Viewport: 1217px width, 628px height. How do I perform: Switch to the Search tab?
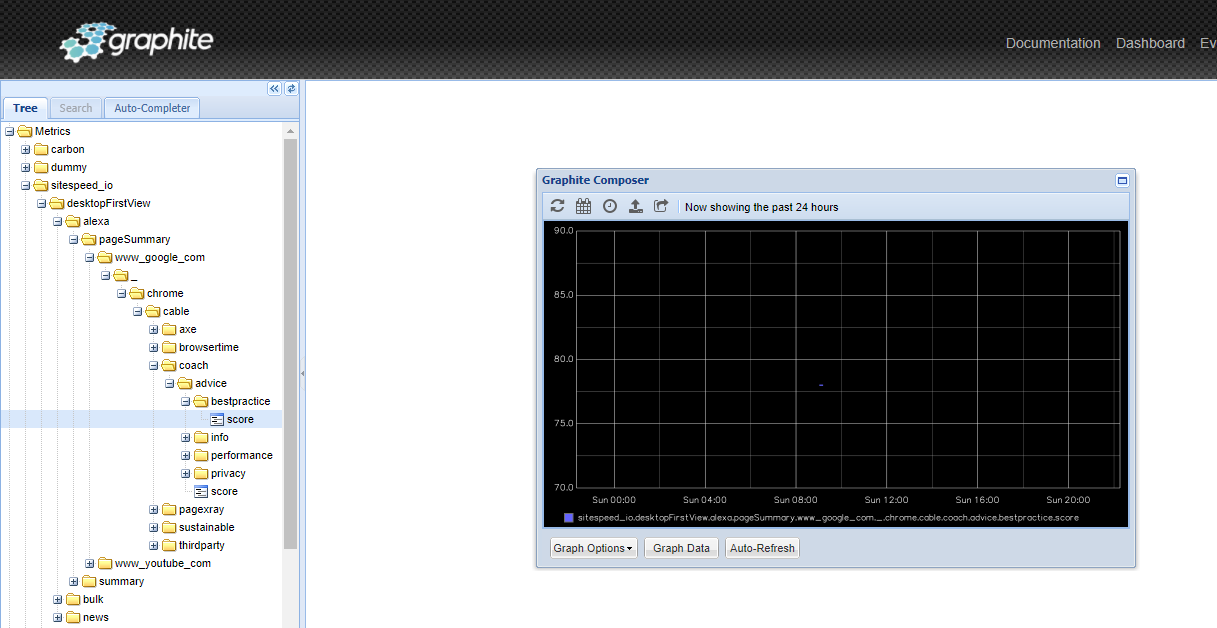pos(75,107)
